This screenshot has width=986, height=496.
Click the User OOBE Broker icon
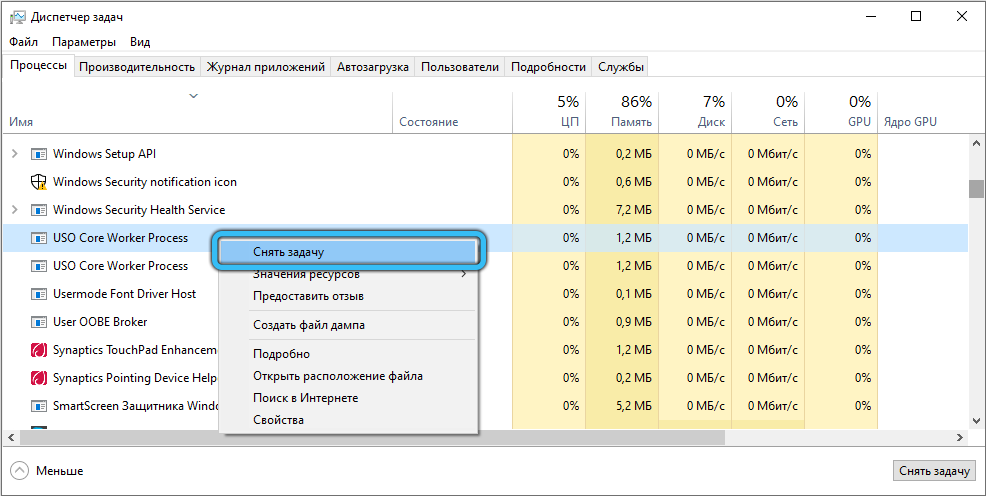click(39, 322)
